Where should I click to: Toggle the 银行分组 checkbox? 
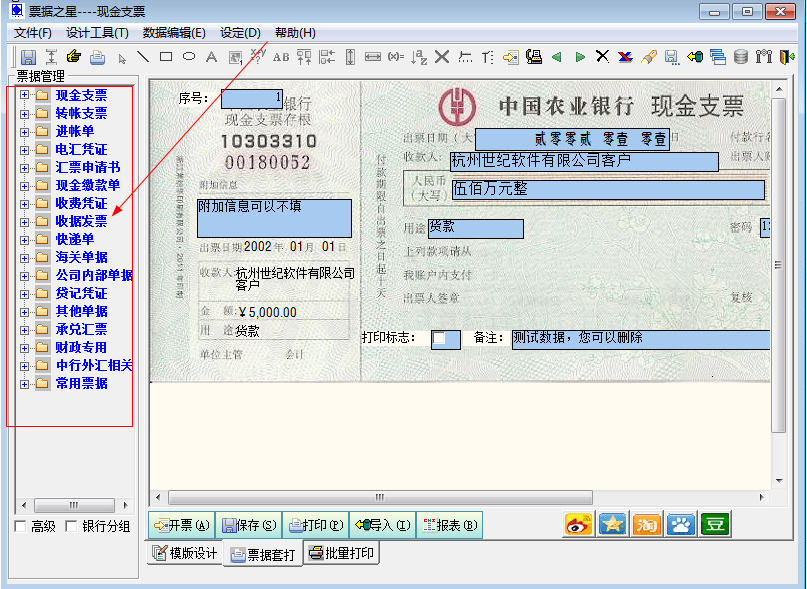[x=71, y=526]
